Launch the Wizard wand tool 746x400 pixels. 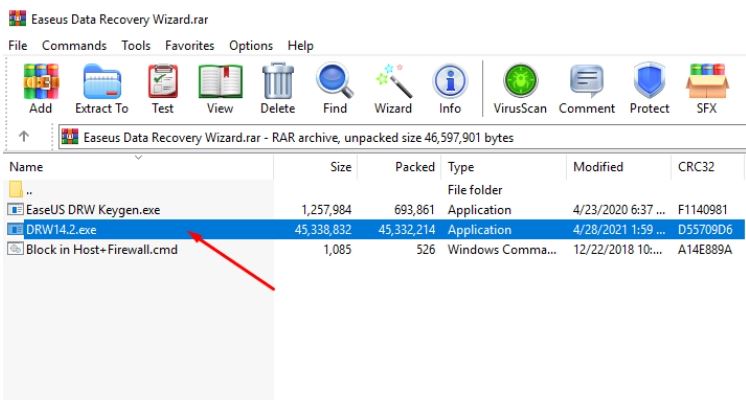393,89
